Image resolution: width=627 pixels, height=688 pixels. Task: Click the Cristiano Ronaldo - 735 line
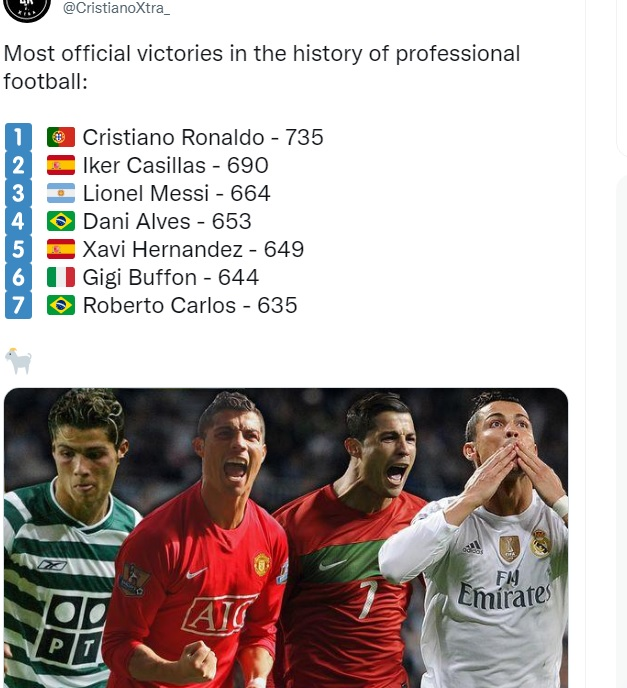click(x=203, y=137)
